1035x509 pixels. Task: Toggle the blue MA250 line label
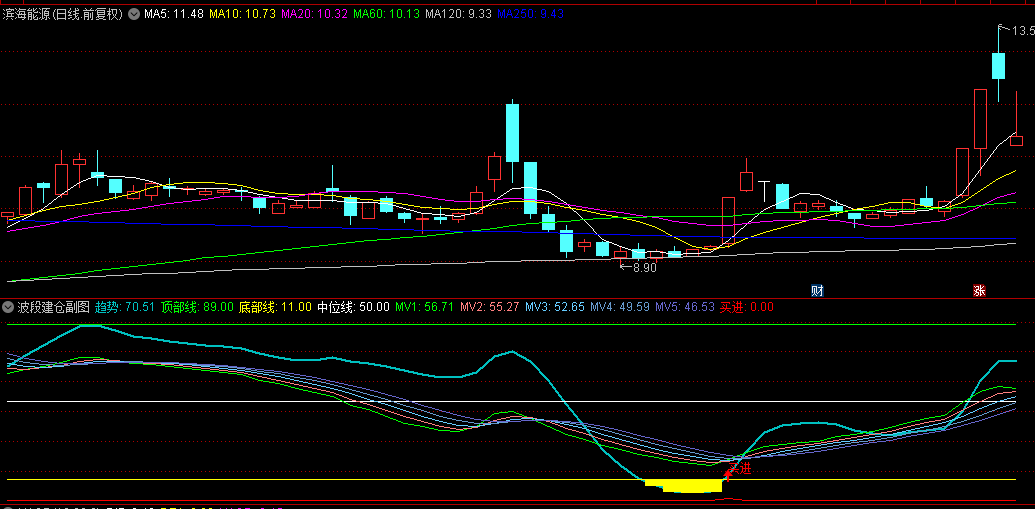tap(530, 14)
